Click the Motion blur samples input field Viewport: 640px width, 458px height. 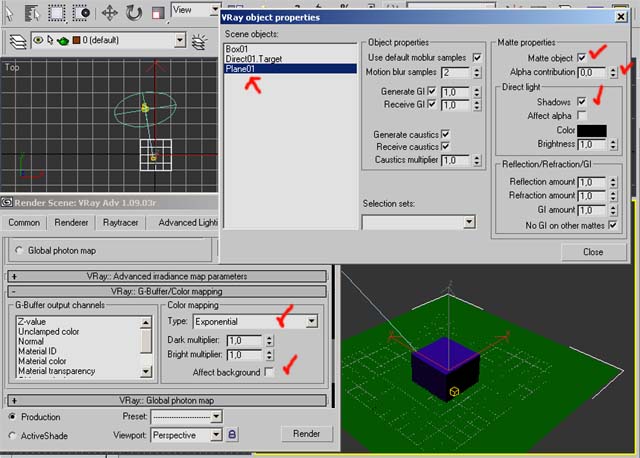point(456,73)
